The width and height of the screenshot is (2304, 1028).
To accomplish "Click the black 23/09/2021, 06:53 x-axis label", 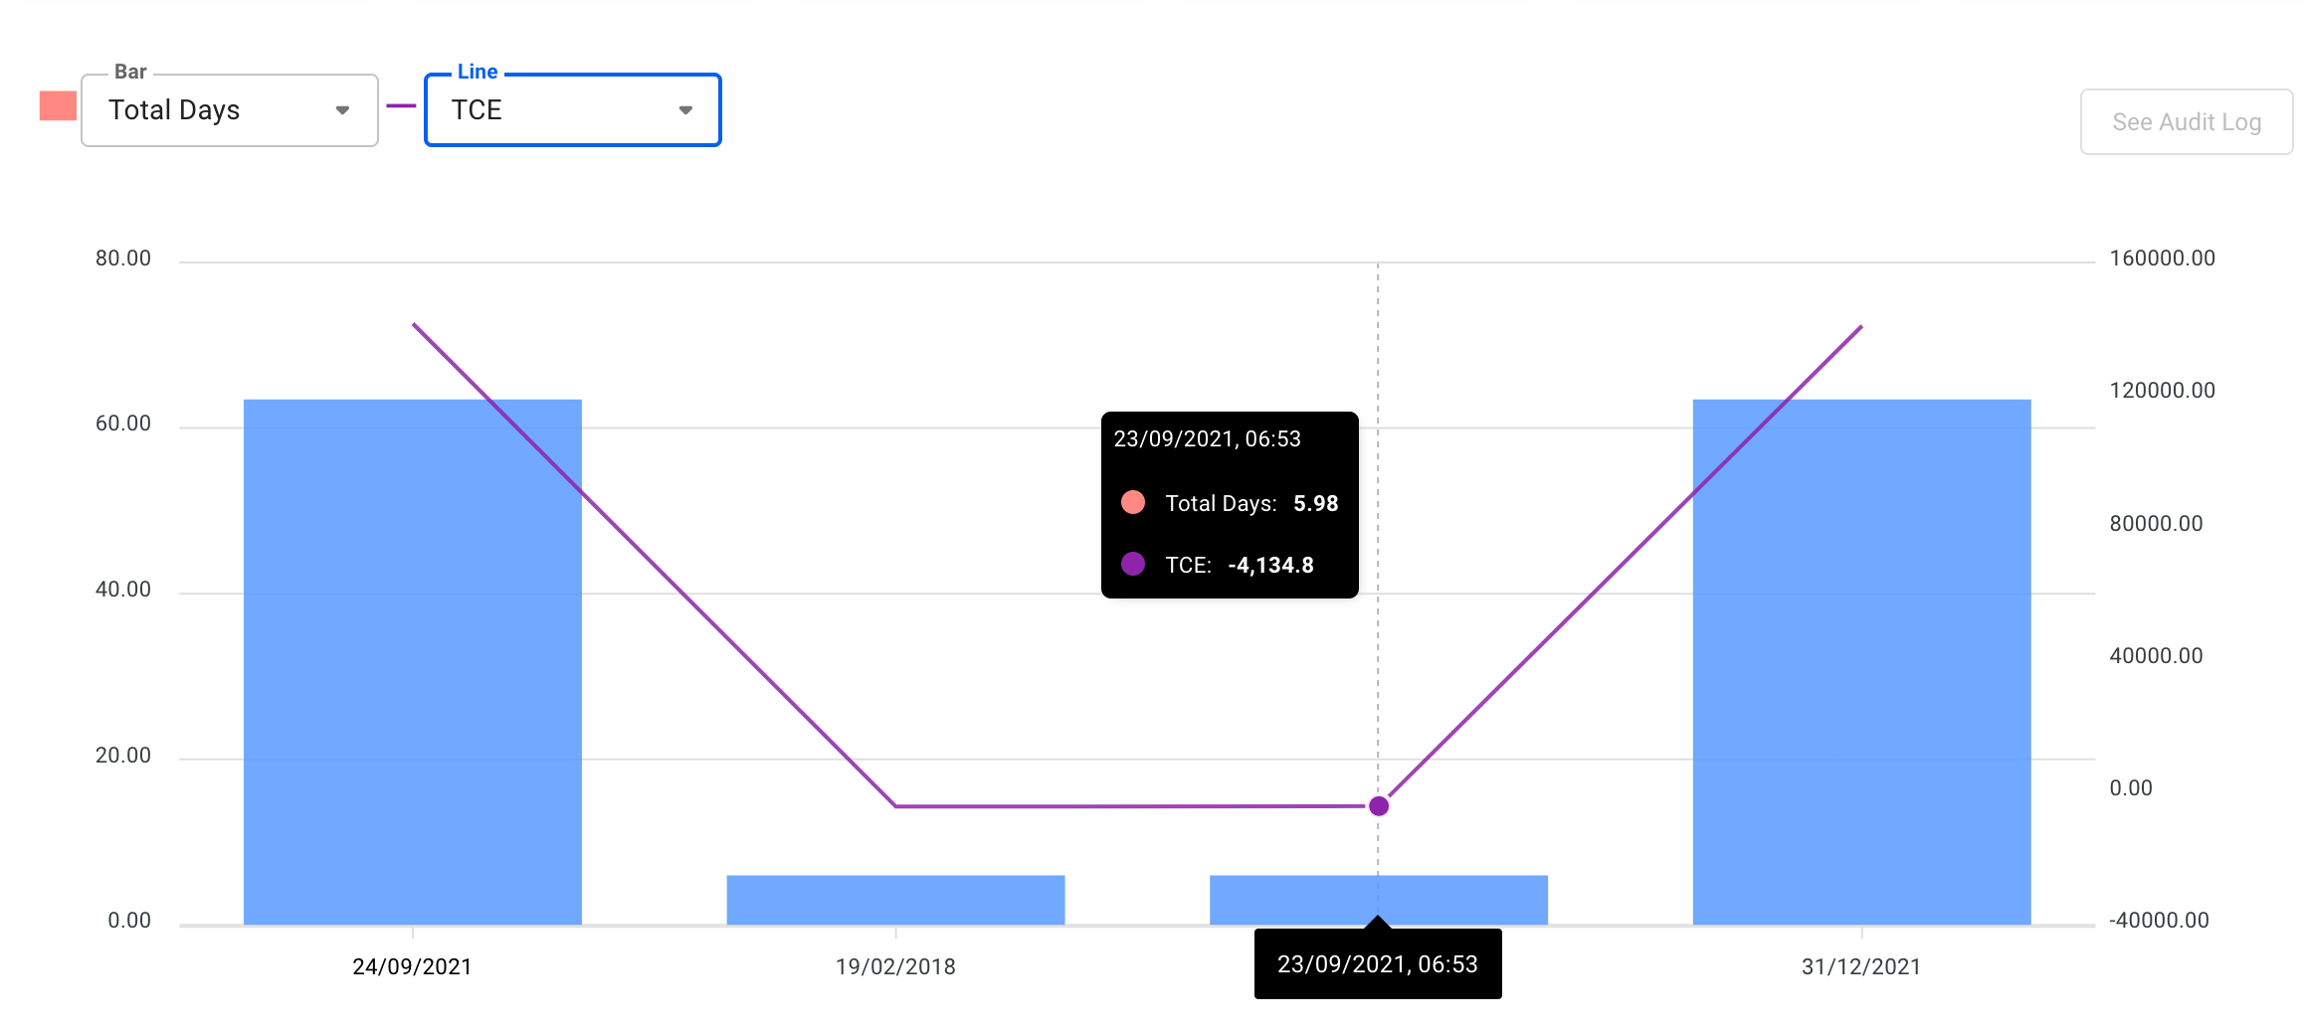I will (x=1377, y=964).
